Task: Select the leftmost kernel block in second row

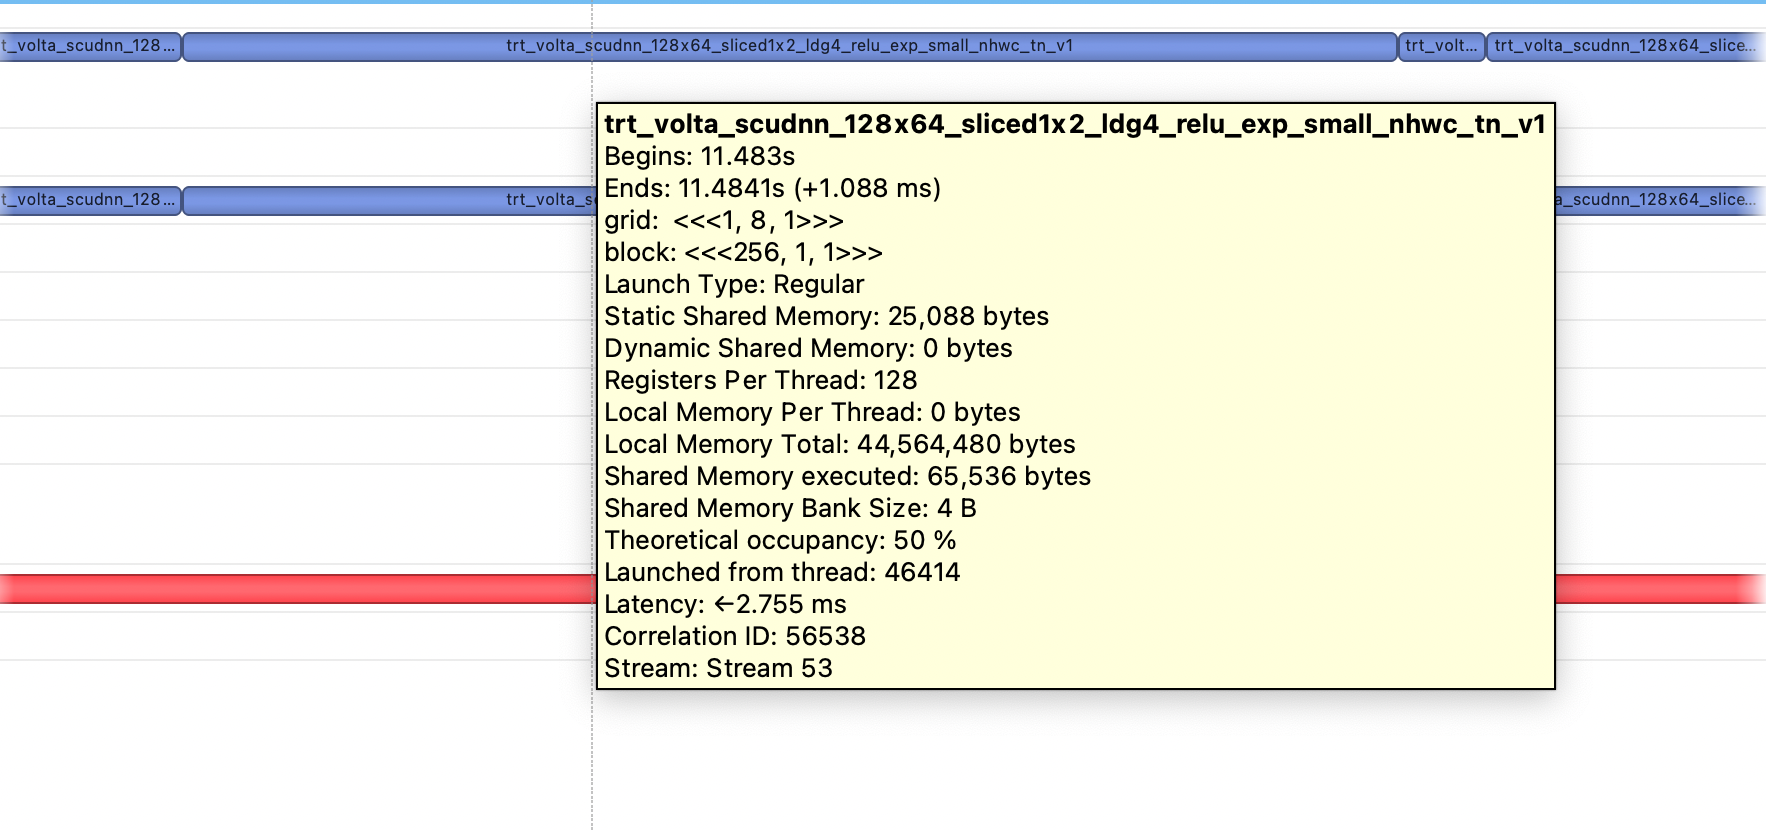Action: [x=90, y=200]
